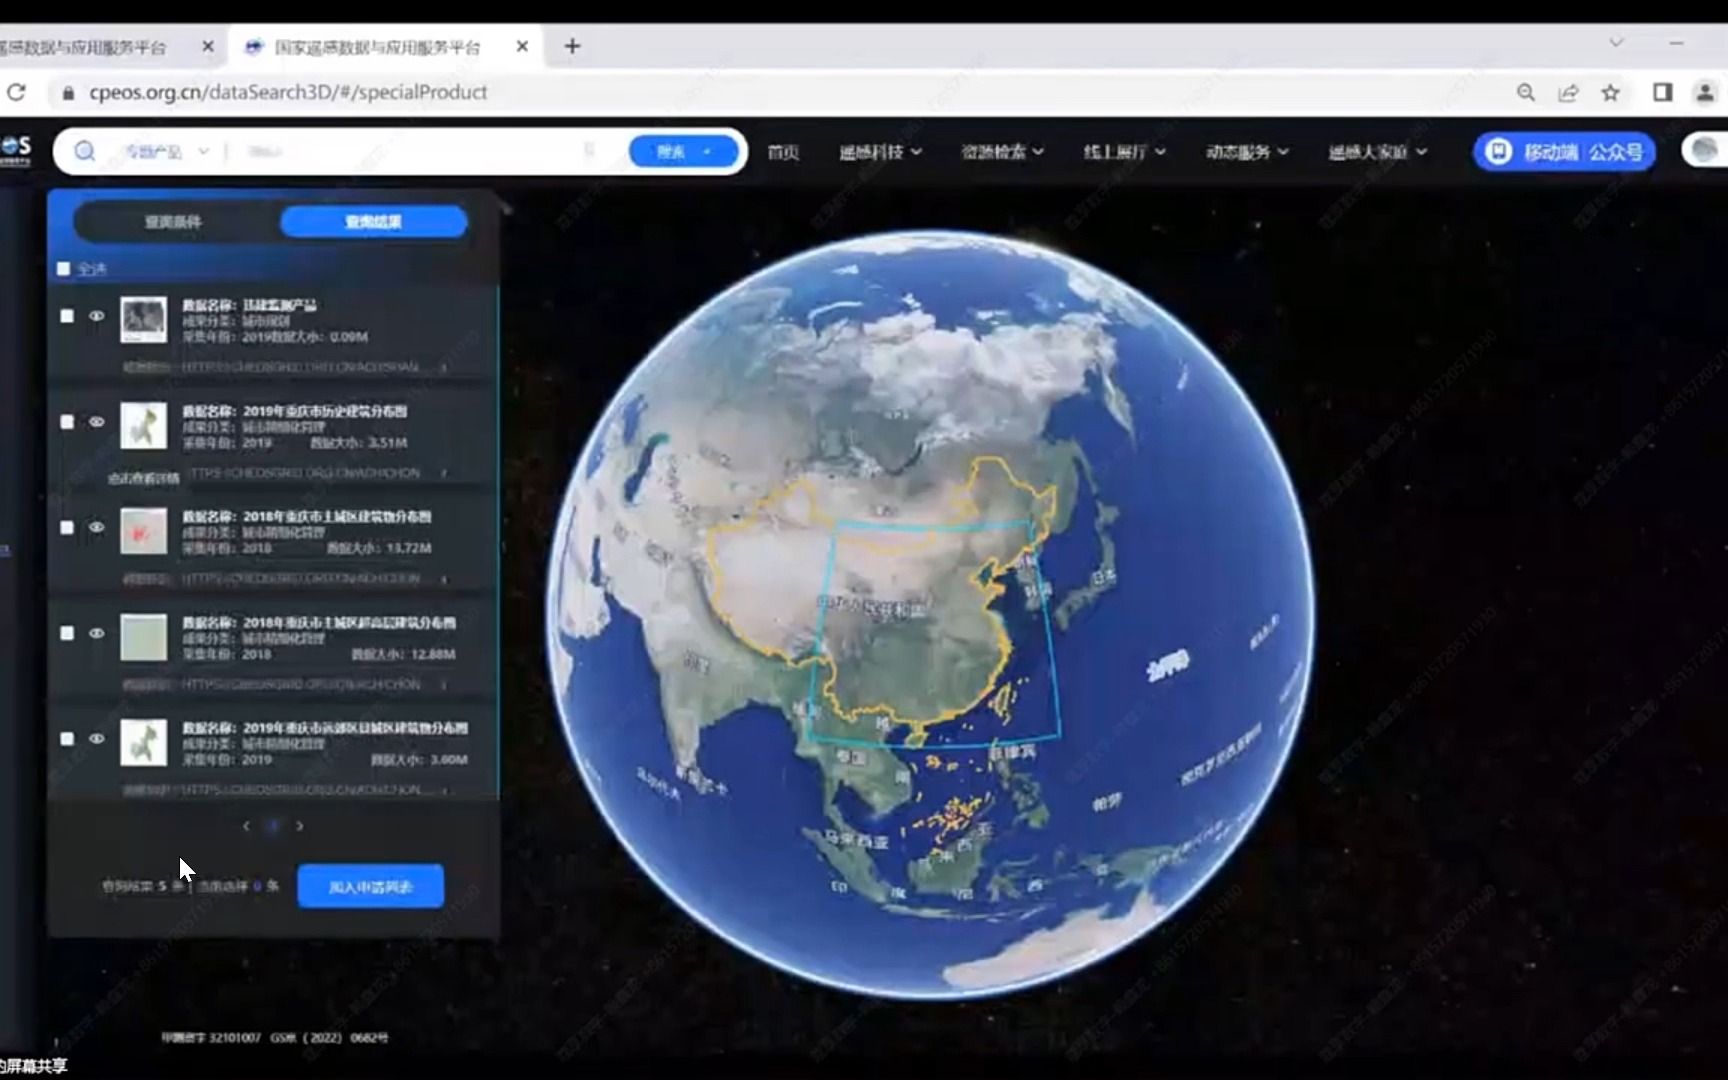Toggle eye visibility for 2019年重庆市历史建筑分布图
This screenshot has height=1080, width=1728.
[x=97, y=422]
